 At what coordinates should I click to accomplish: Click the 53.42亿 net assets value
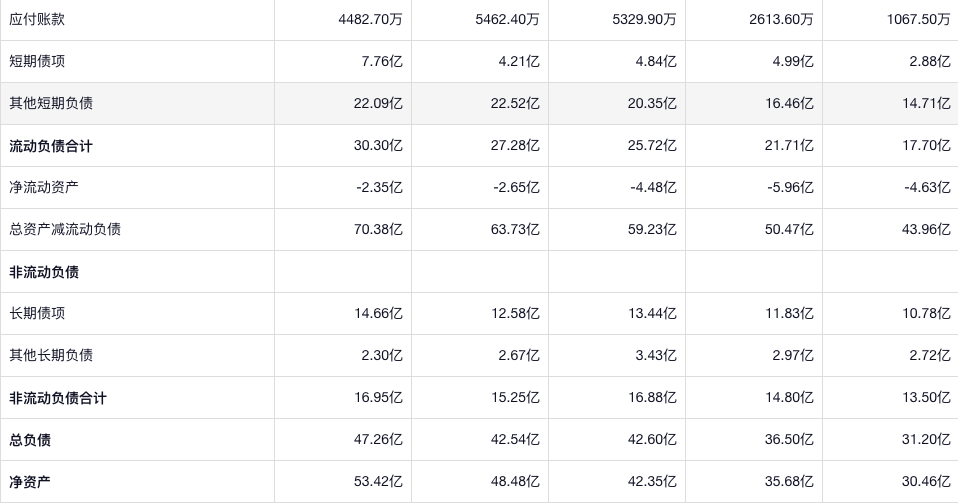click(380, 482)
